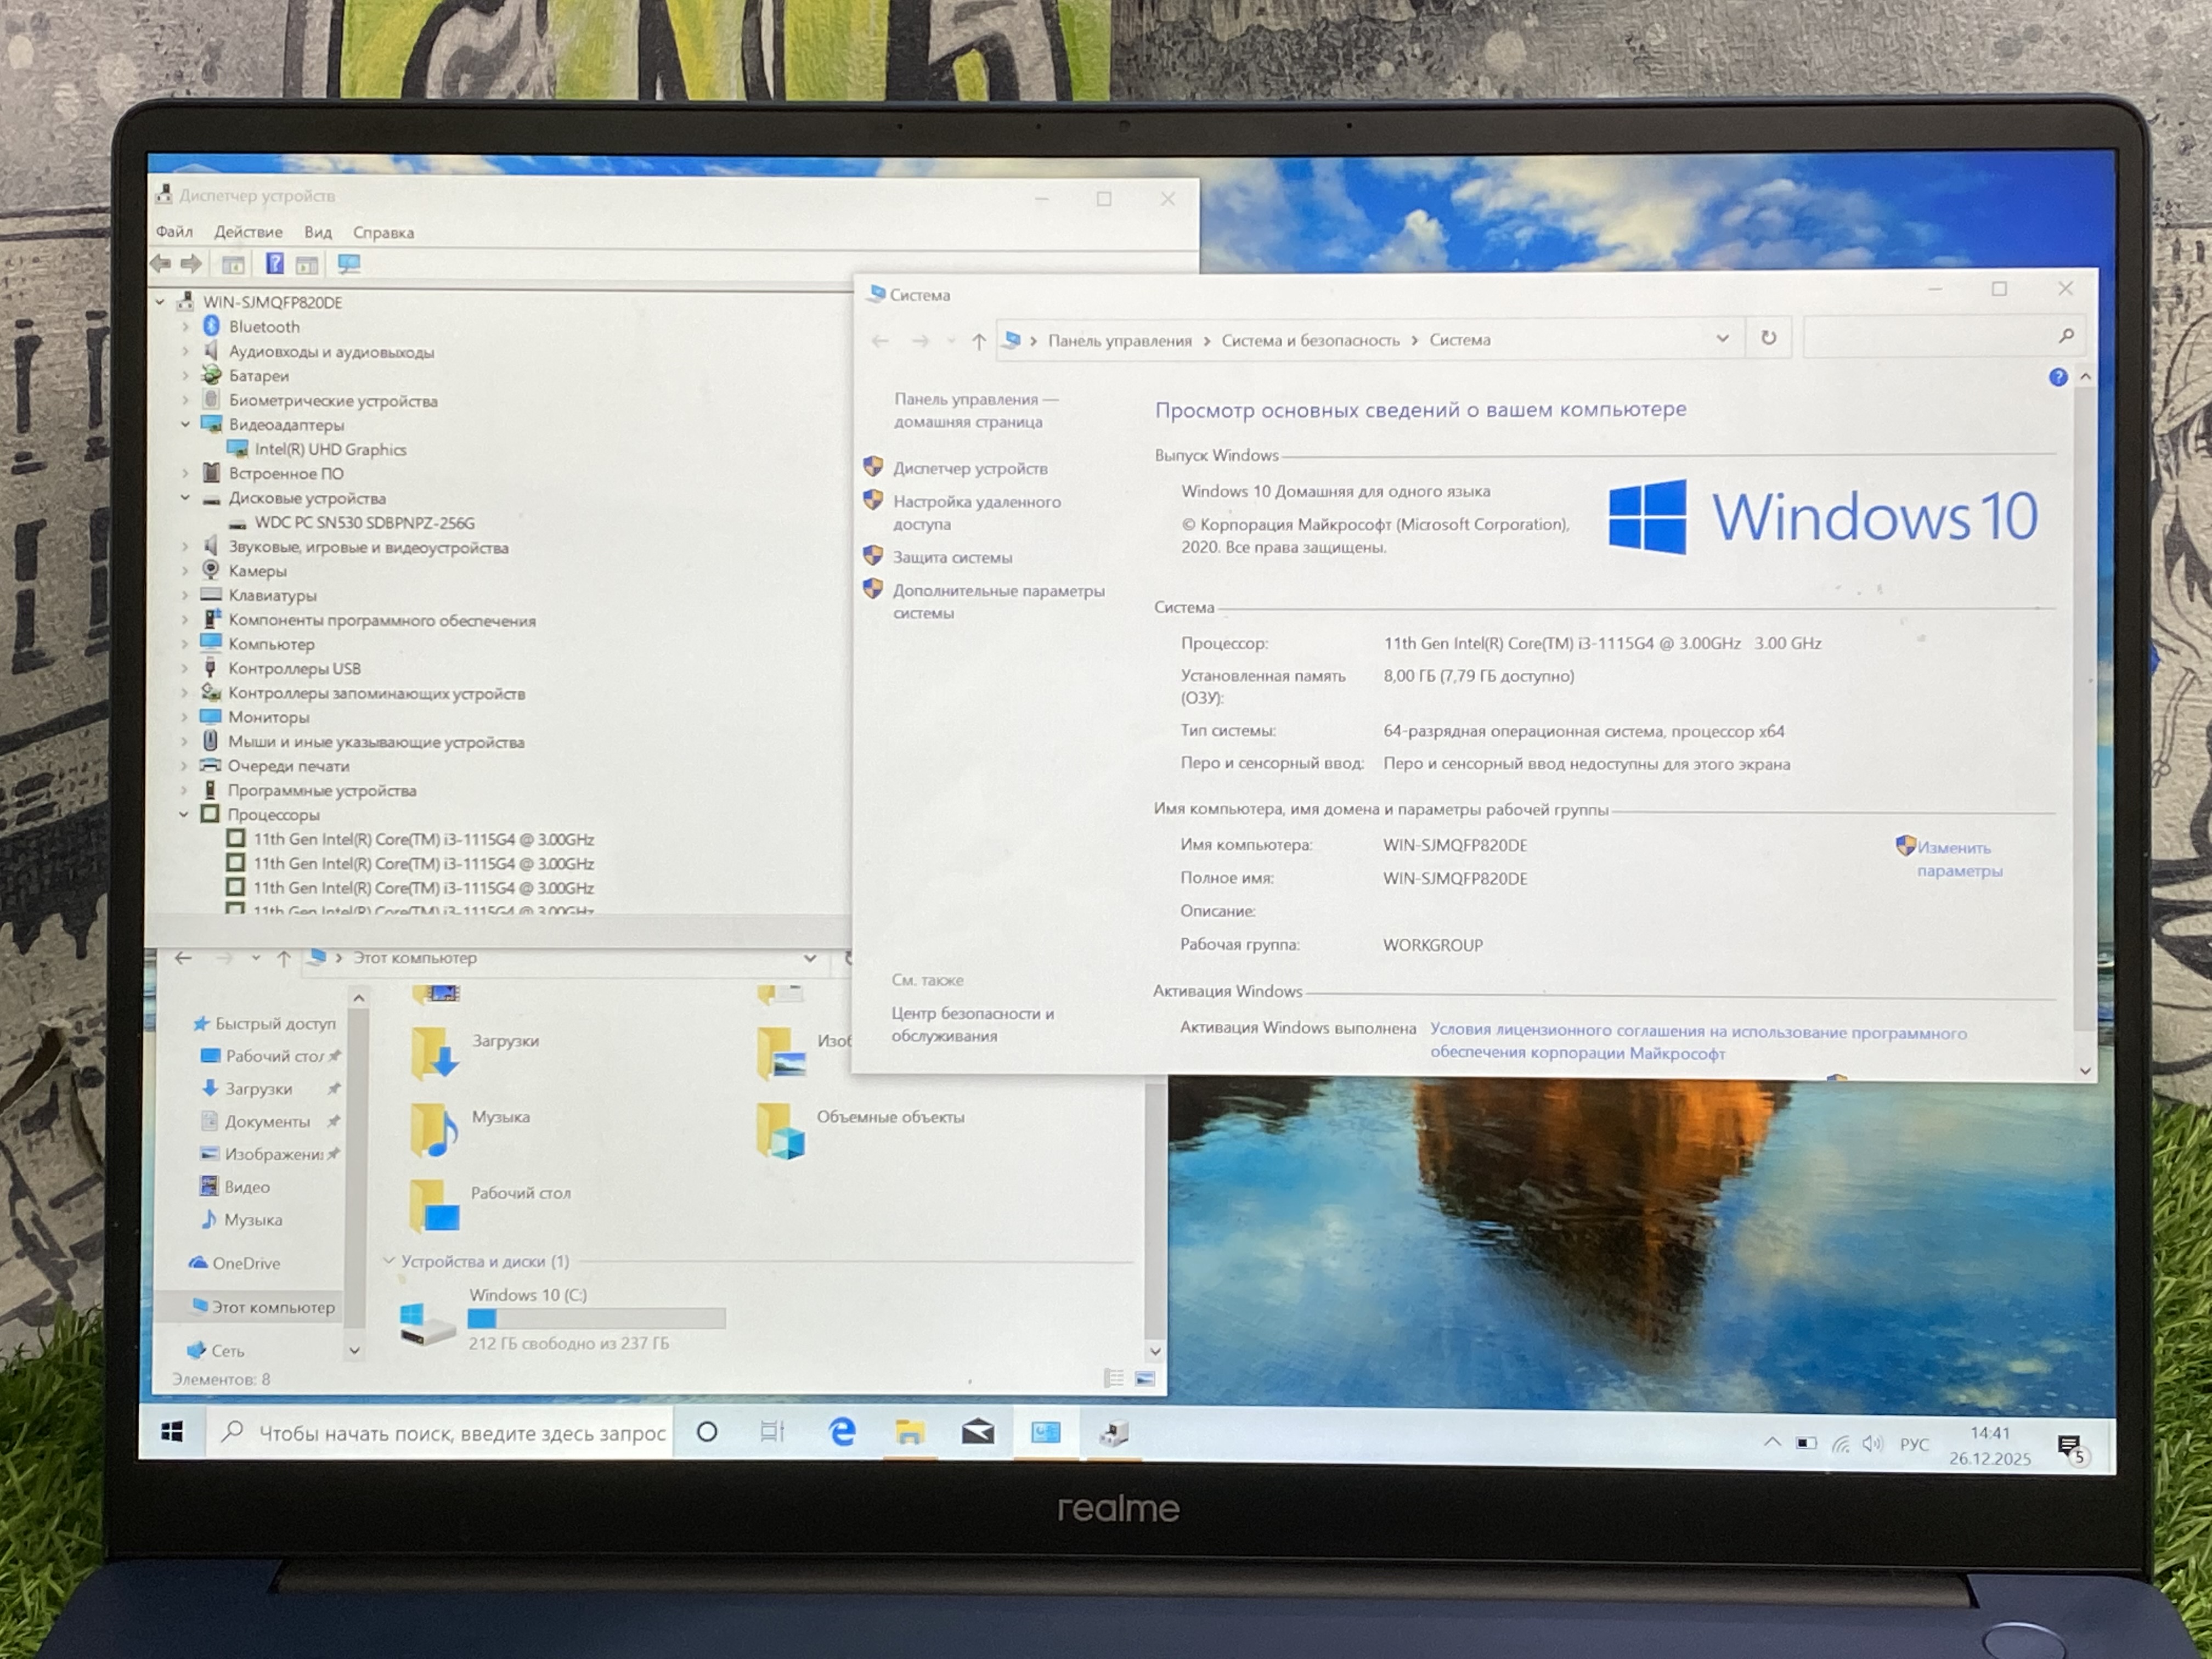Collapse the Процессоры tree node
This screenshot has width=2212, height=1659.
[x=184, y=814]
